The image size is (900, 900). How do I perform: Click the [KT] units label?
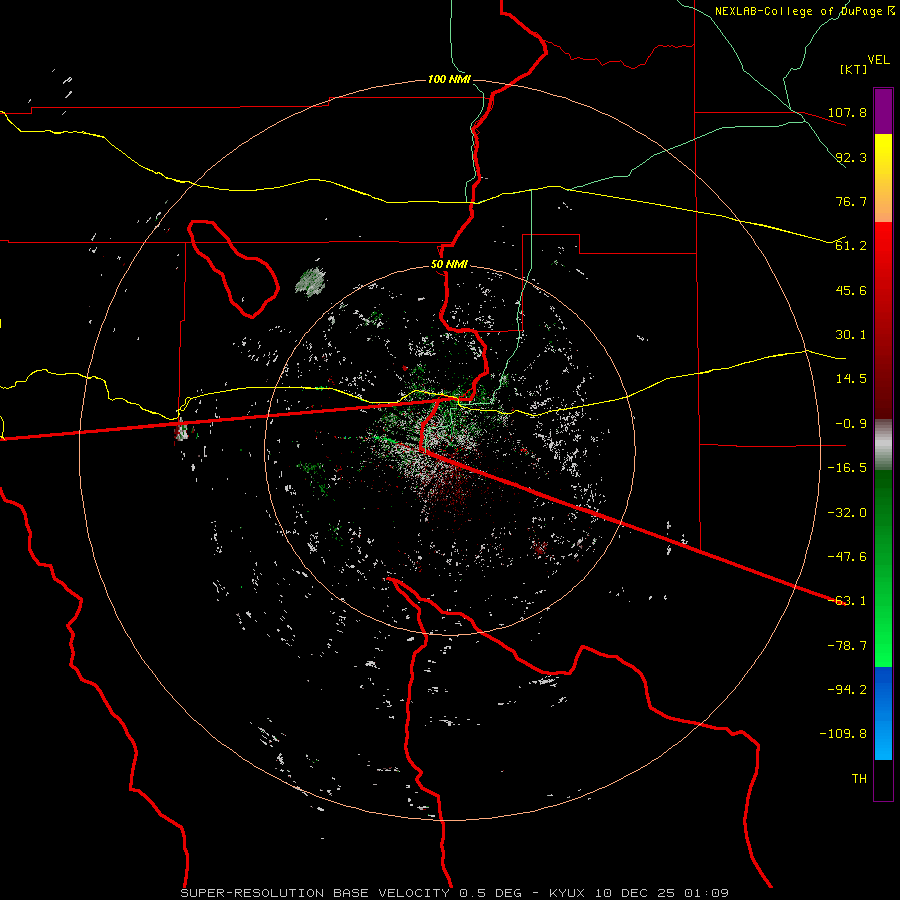[853, 69]
